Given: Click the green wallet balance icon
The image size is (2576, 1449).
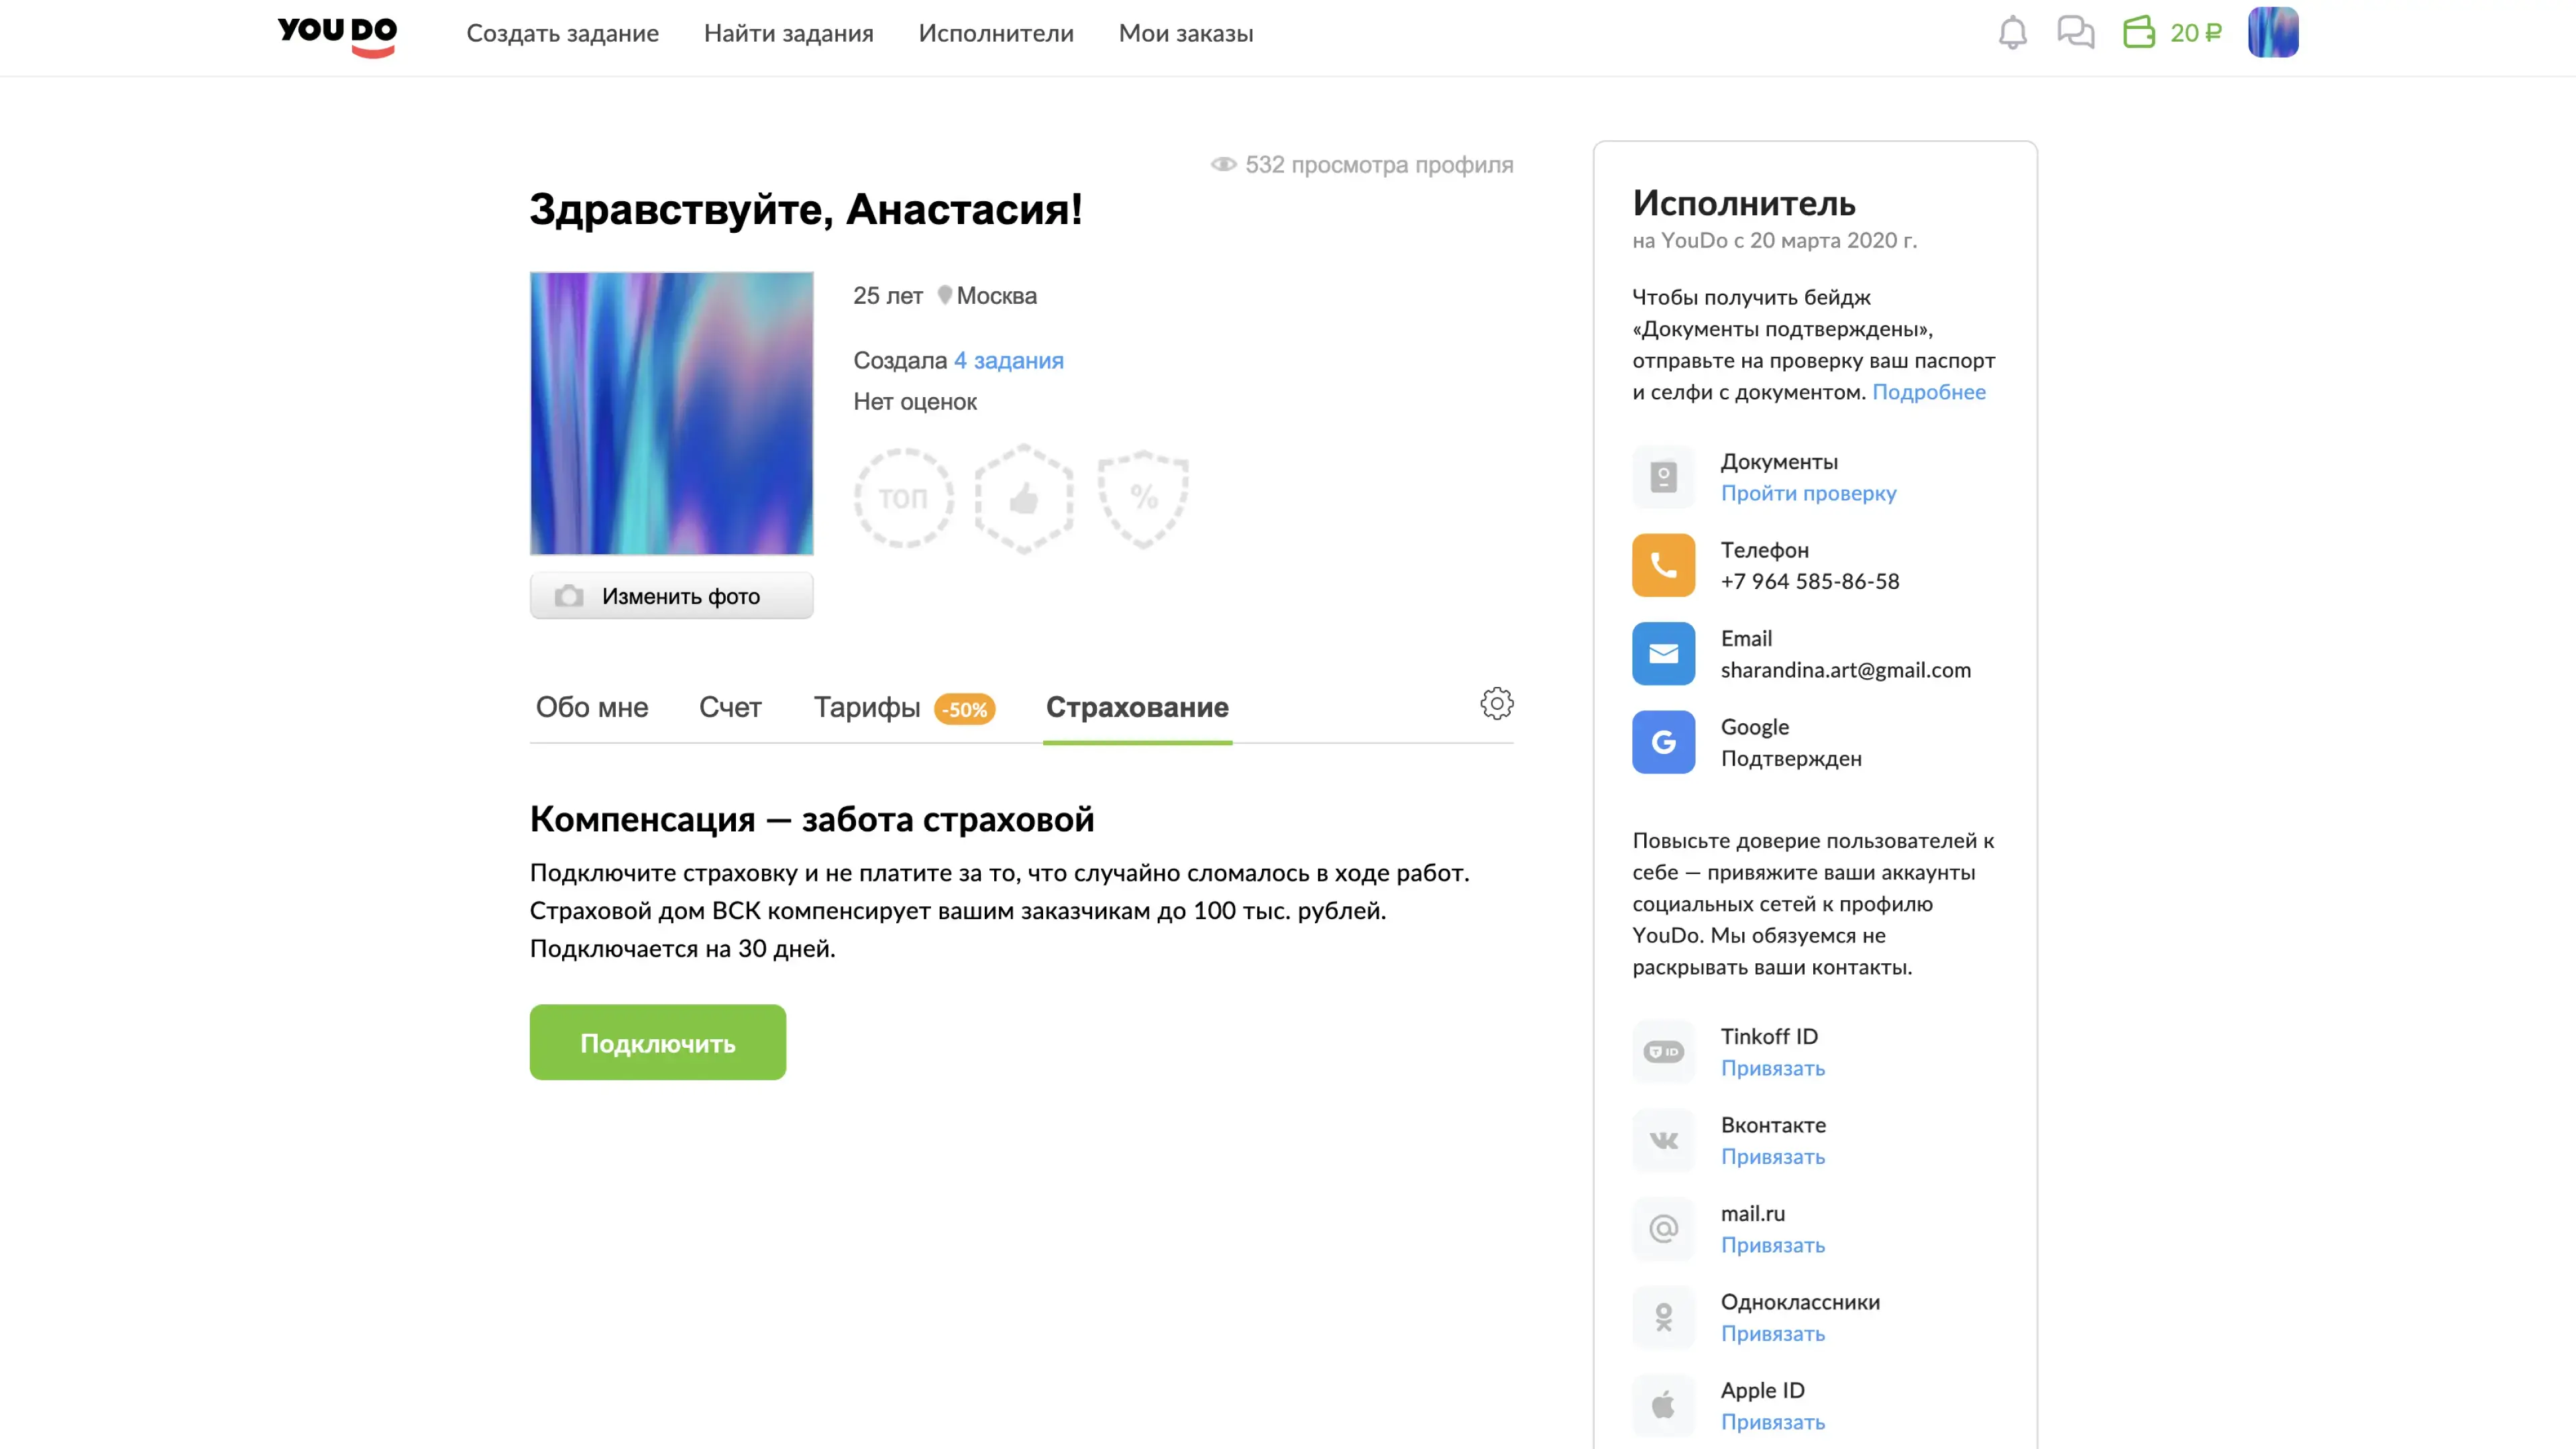Looking at the screenshot, I should [x=2139, y=33].
